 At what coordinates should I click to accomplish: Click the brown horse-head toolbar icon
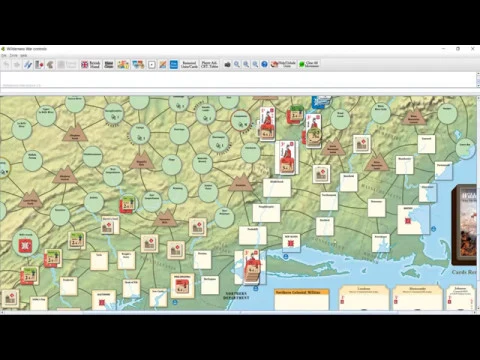[x=50, y=64]
